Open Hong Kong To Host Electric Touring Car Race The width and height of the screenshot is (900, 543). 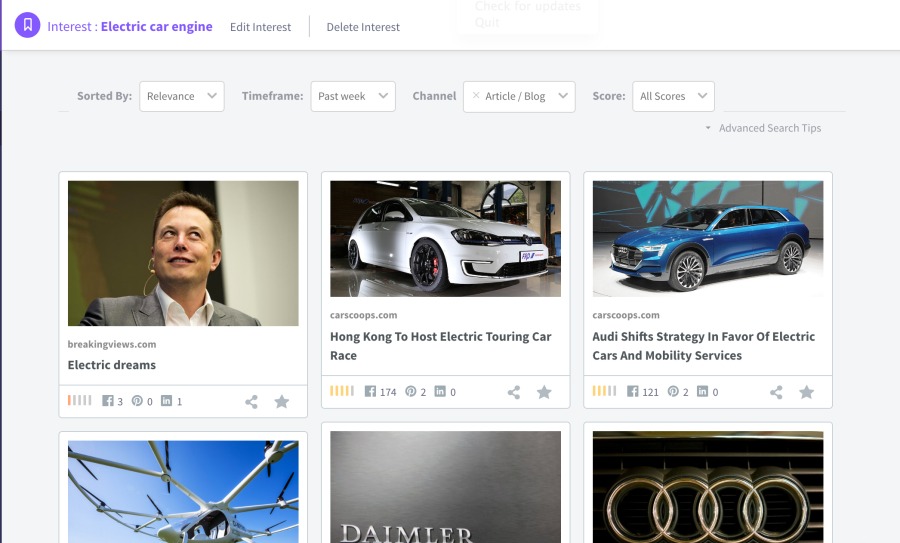point(440,346)
